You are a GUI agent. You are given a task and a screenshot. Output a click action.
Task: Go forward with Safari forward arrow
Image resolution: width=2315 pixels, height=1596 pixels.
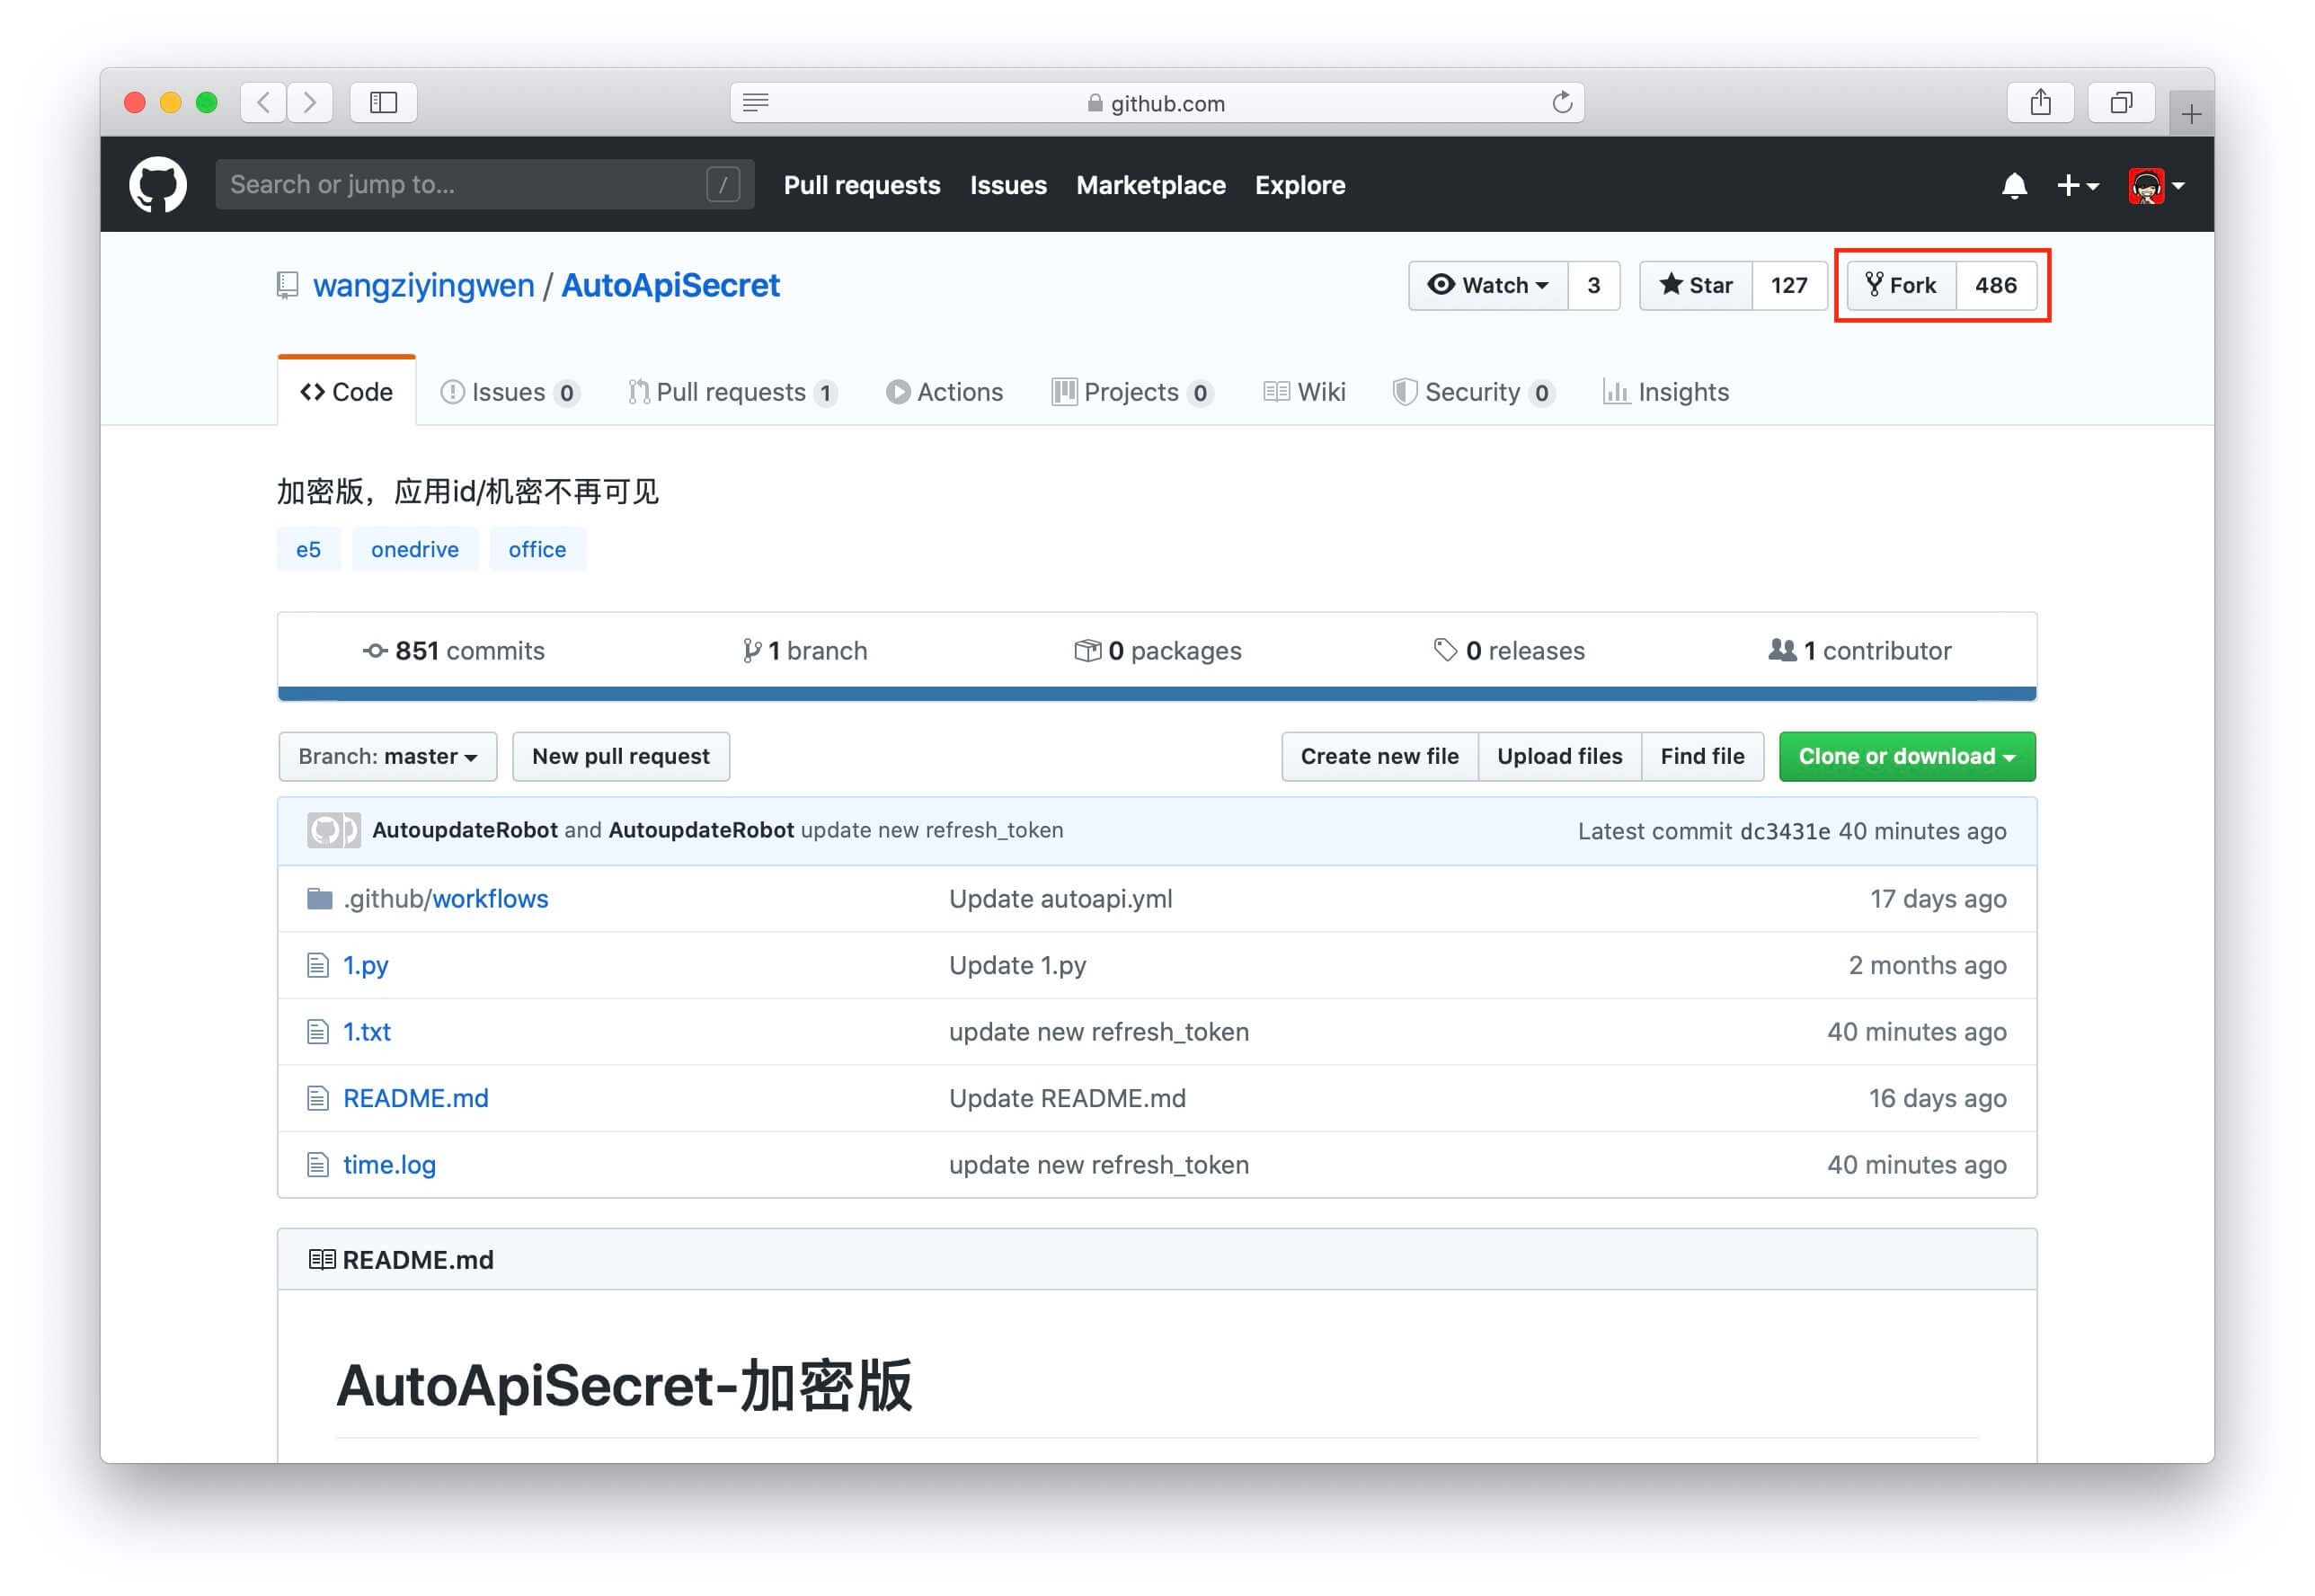coord(310,102)
